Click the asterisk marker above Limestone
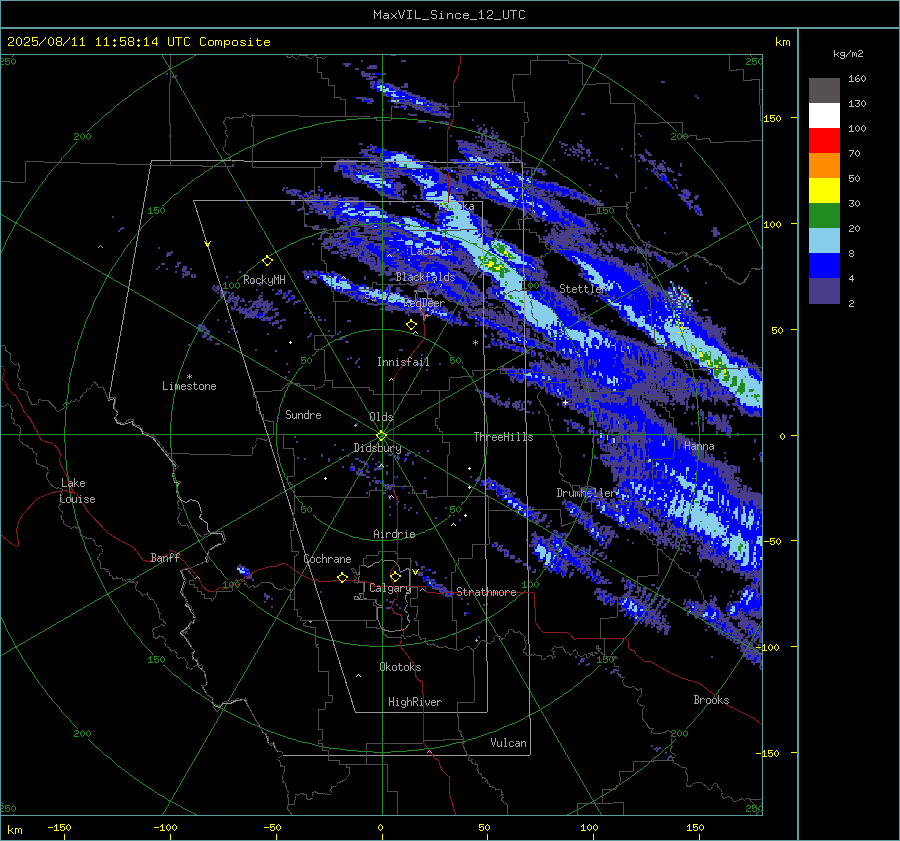This screenshot has width=900, height=841. click(189, 377)
